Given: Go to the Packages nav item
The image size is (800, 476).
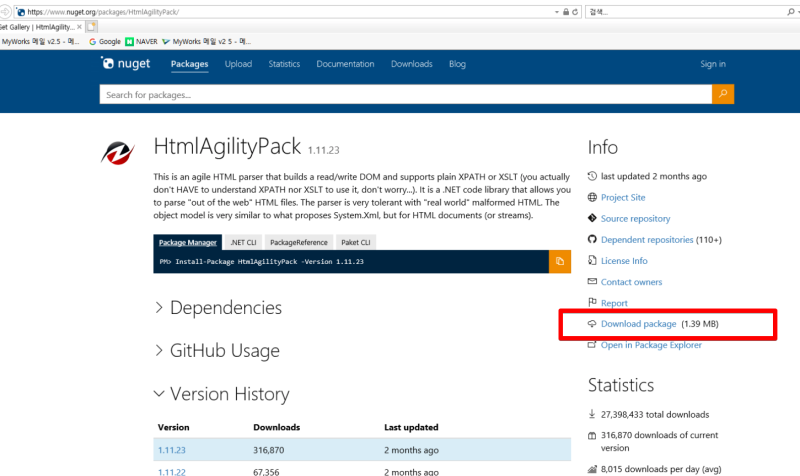Looking at the screenshot, I should pos(189,64).
